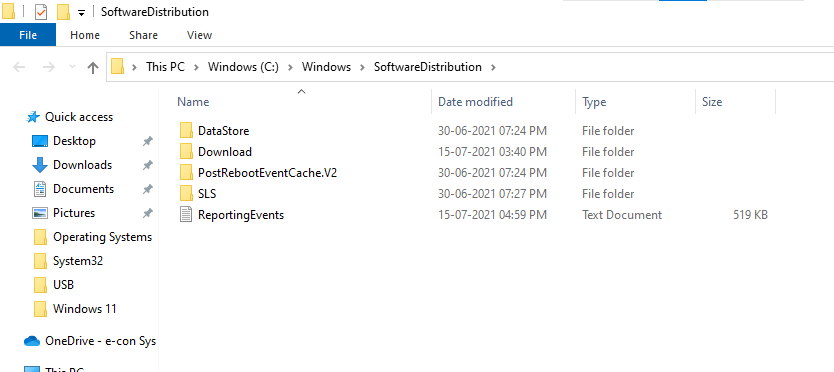
Task: Click the Quick access star icon
Action: [x=33, y=117]
